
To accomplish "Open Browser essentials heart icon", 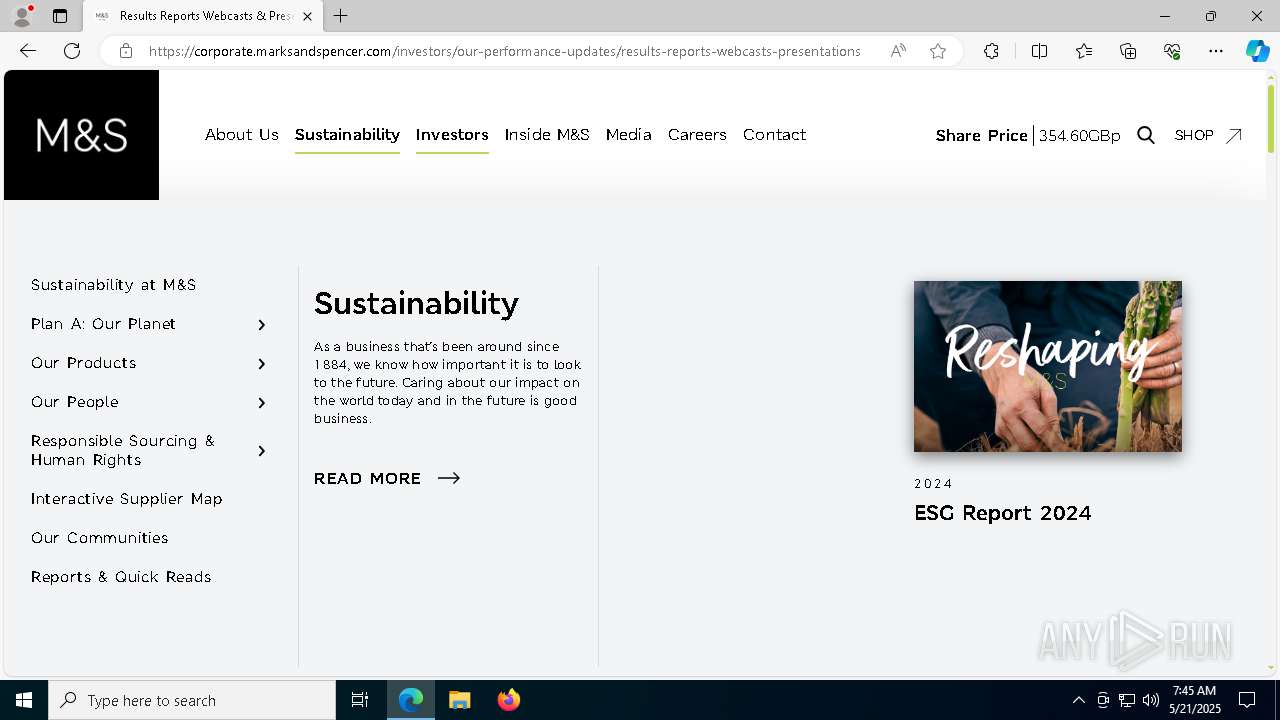I will tap(1172, 51).
